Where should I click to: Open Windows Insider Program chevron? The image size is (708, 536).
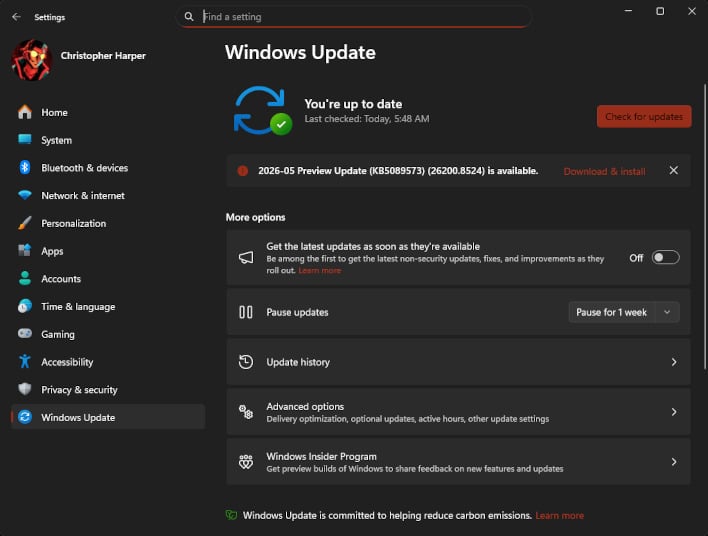(674, 461)
